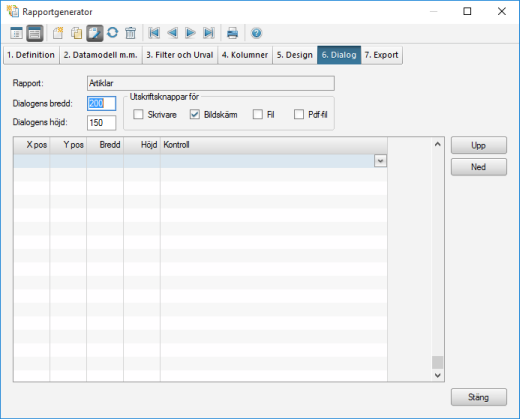Uncheck the Bildskärm checkbox
Screen dimensions: 520x419
click(x=194, y=114)
